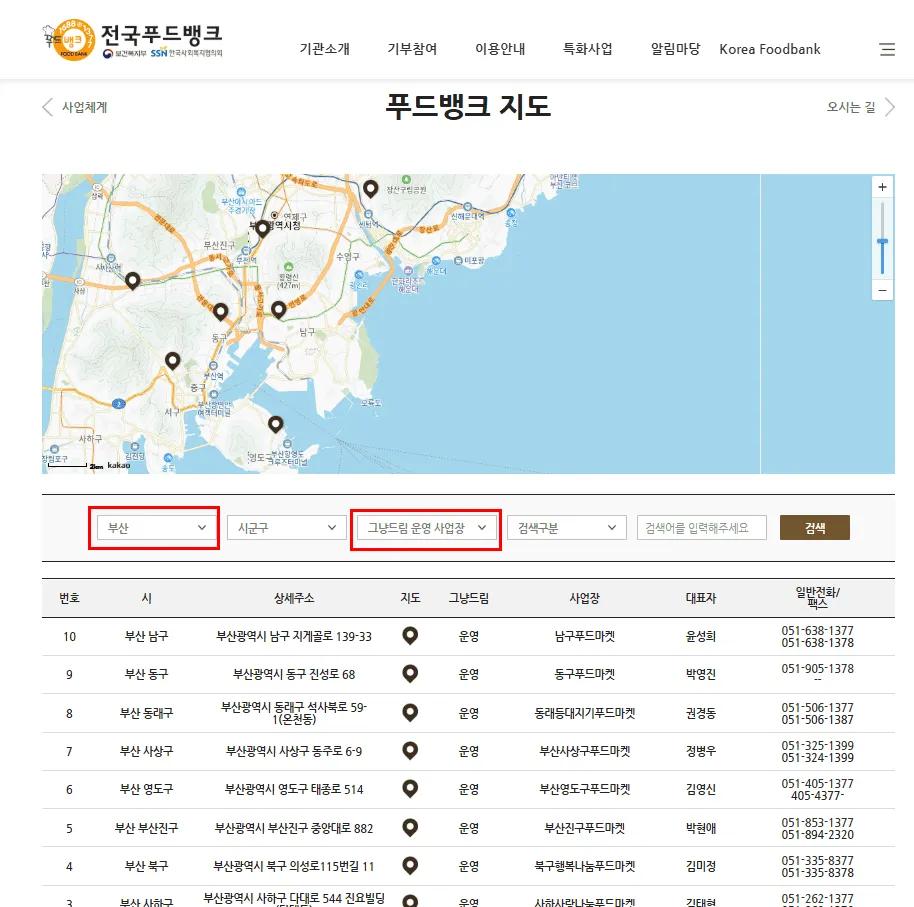The image size is (914, 907).
Task: Click the map pin icon for 북구행복나눔푸드마켓 row
Action: (409, 866)
